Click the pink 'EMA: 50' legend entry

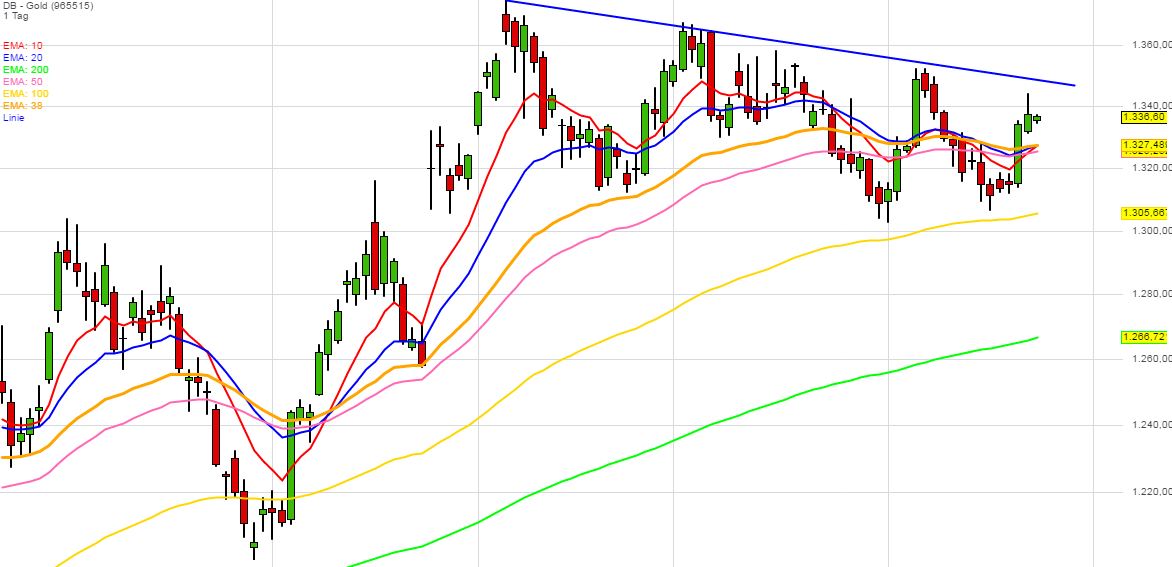tap(22, 81)
